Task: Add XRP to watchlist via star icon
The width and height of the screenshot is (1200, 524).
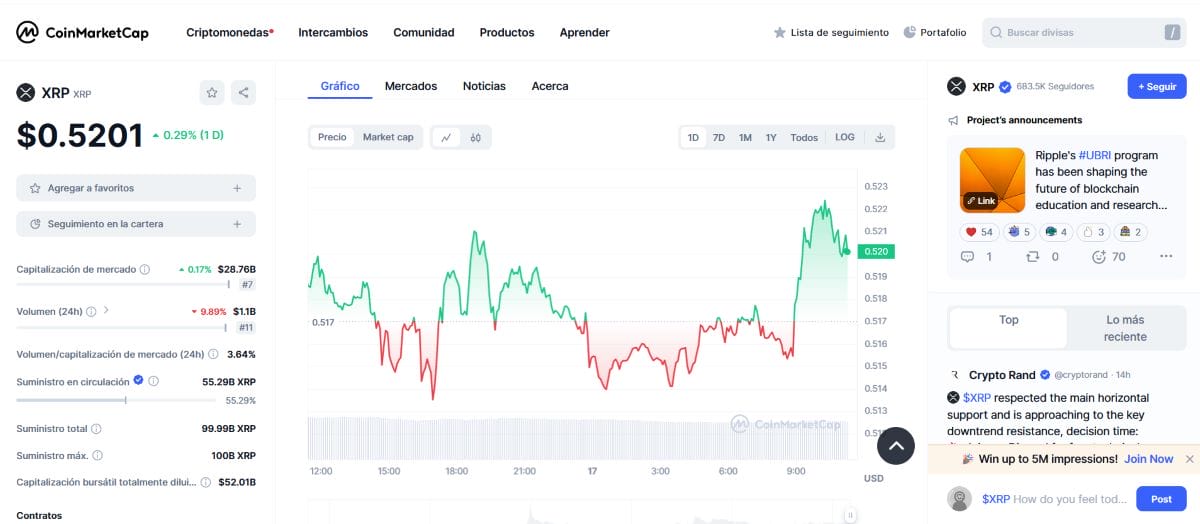Action: point(212,93)
